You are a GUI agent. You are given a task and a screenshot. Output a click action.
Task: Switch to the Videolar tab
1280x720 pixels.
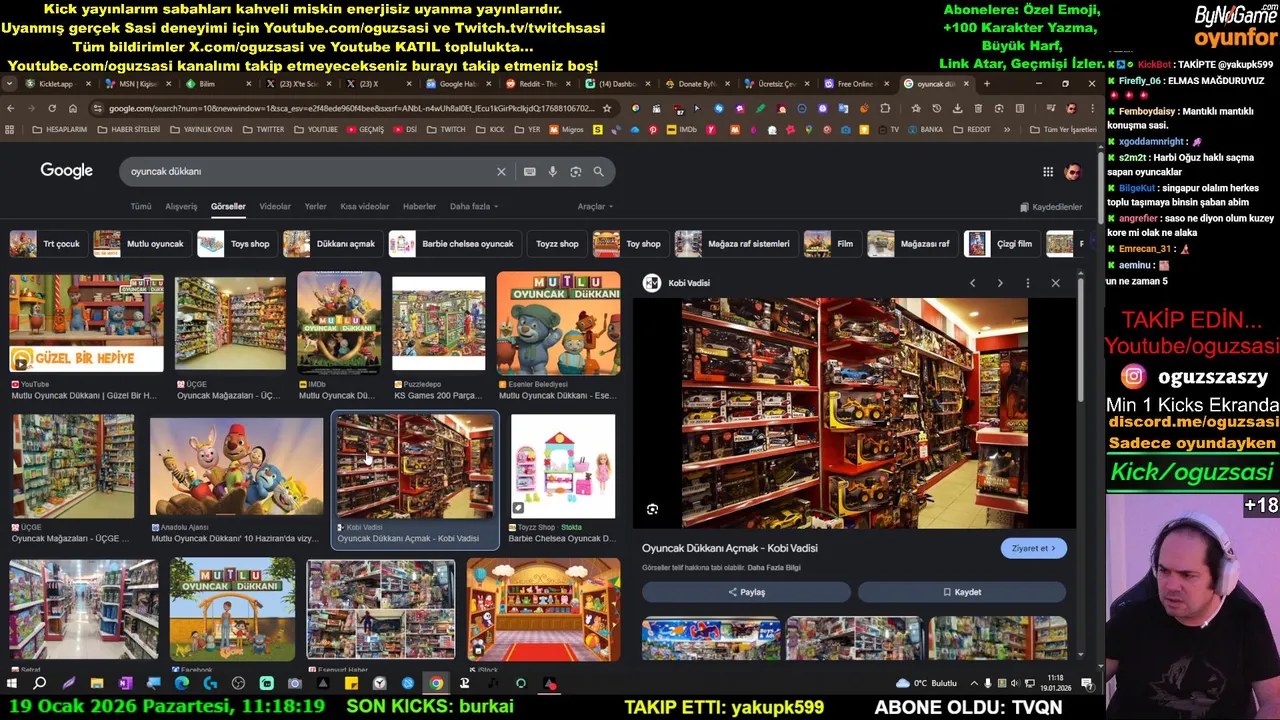point(275,207)
